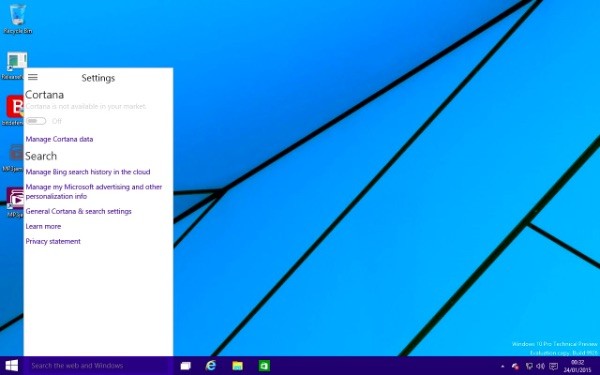
Task: Open the notifications action center icon
Action: pyautogui.click(x=553, y=367)
